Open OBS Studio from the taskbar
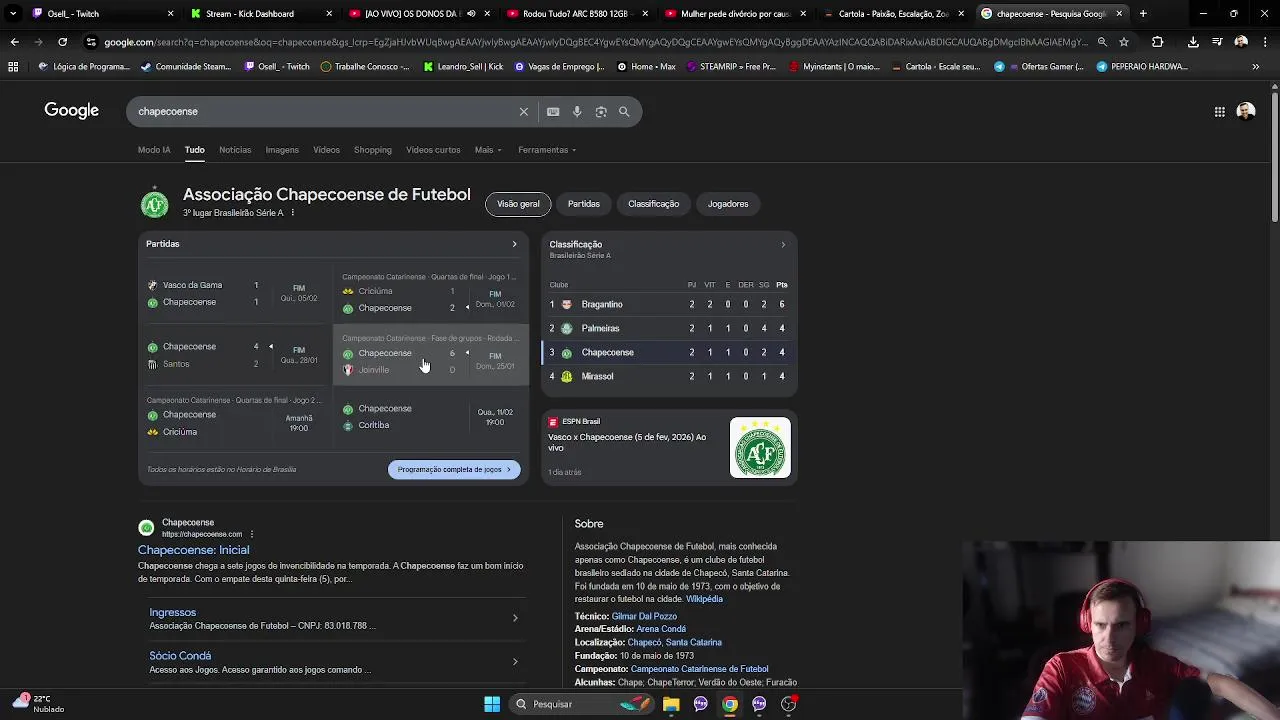This screenshot has width=1280, height=720. point(788,704)
